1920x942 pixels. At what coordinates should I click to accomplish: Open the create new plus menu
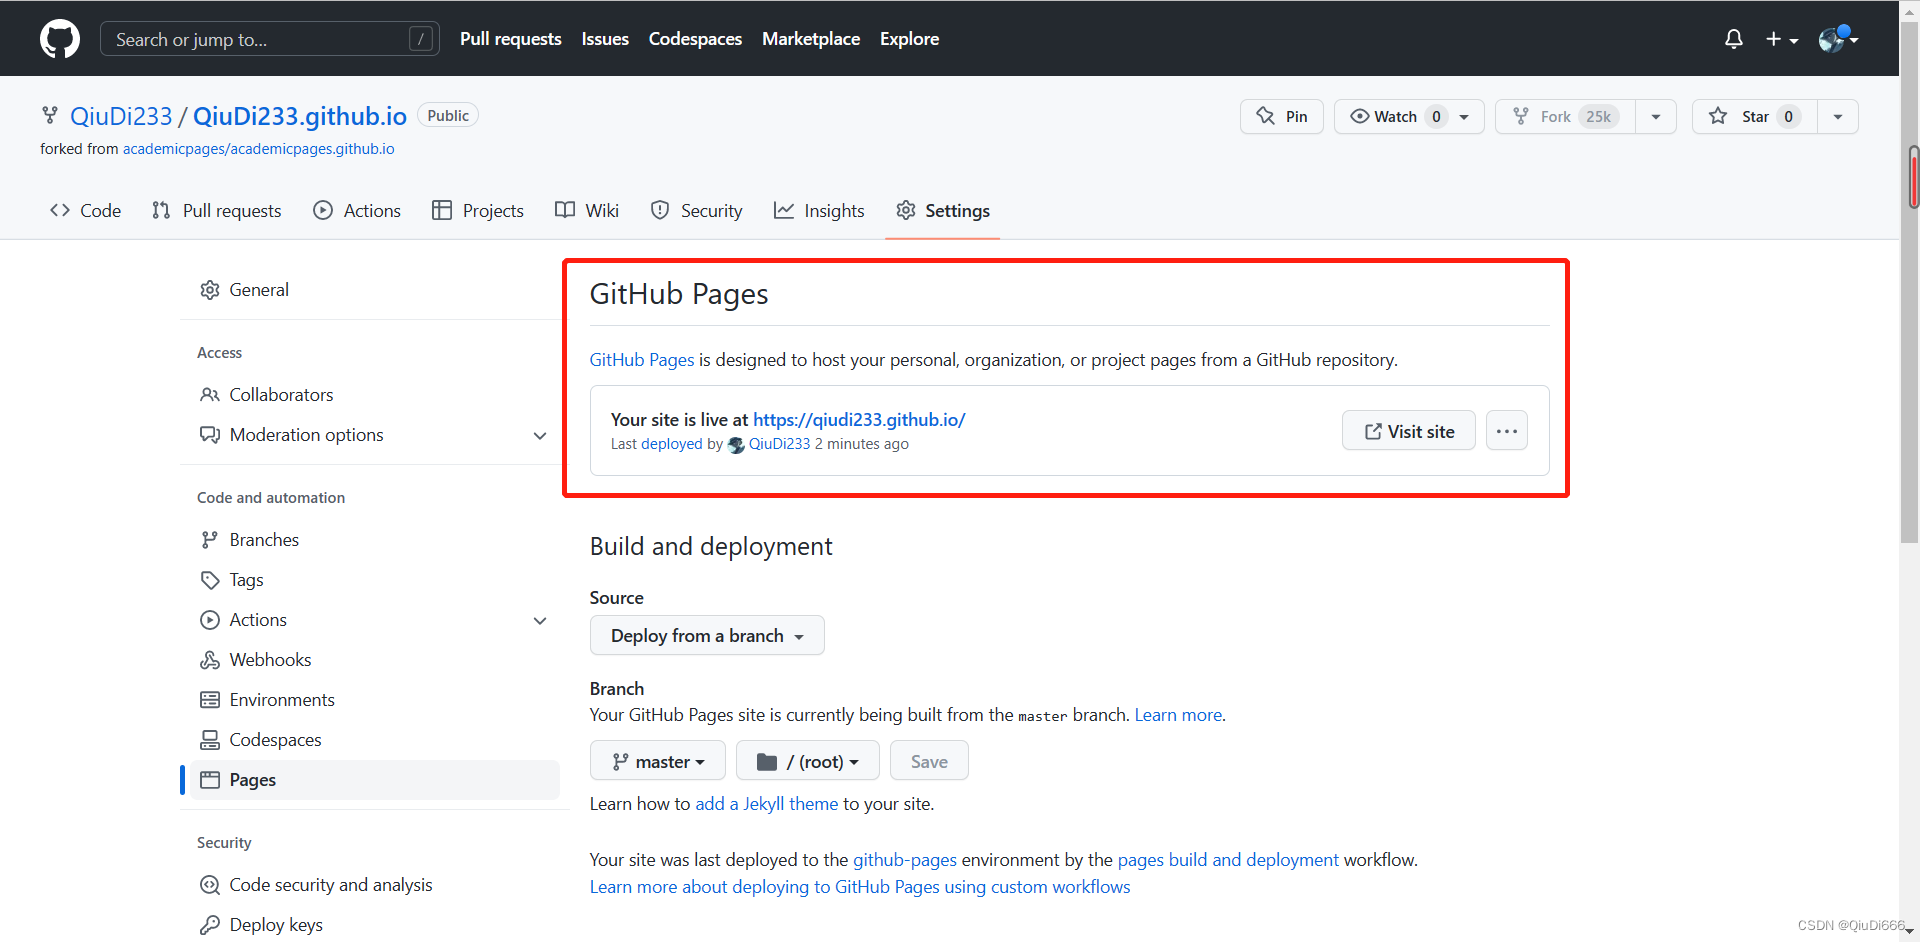tap(1782, 39)
